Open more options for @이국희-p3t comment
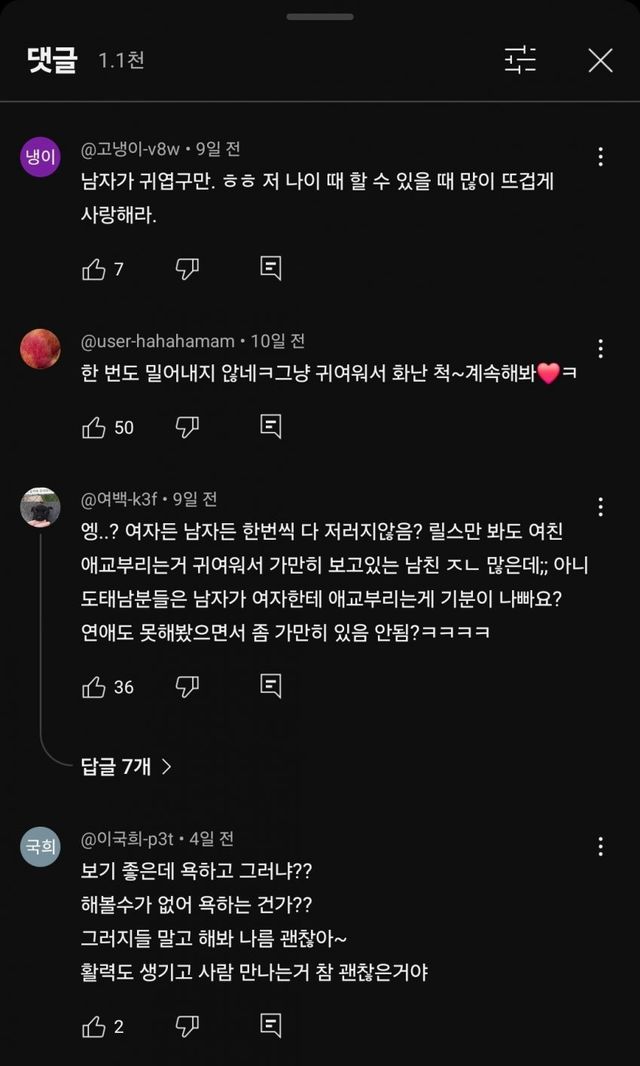 coord(600,847)
